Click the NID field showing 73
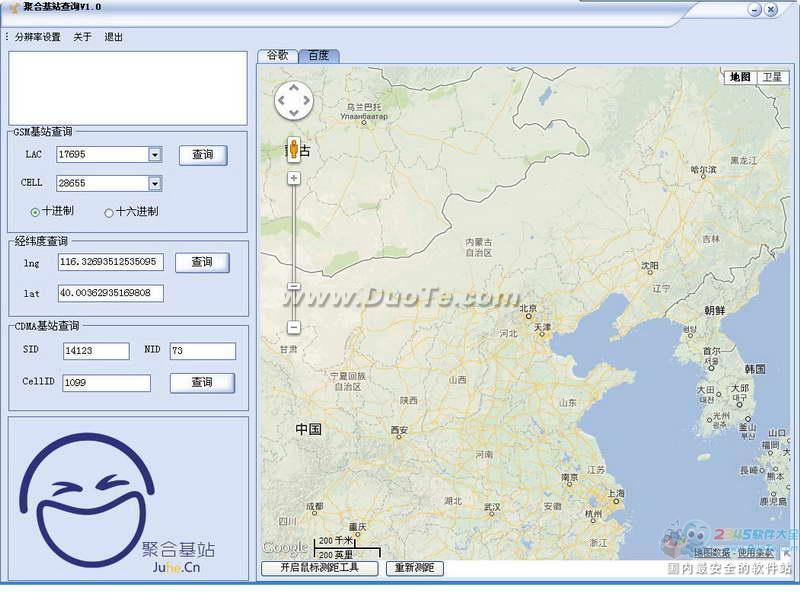 203,351
